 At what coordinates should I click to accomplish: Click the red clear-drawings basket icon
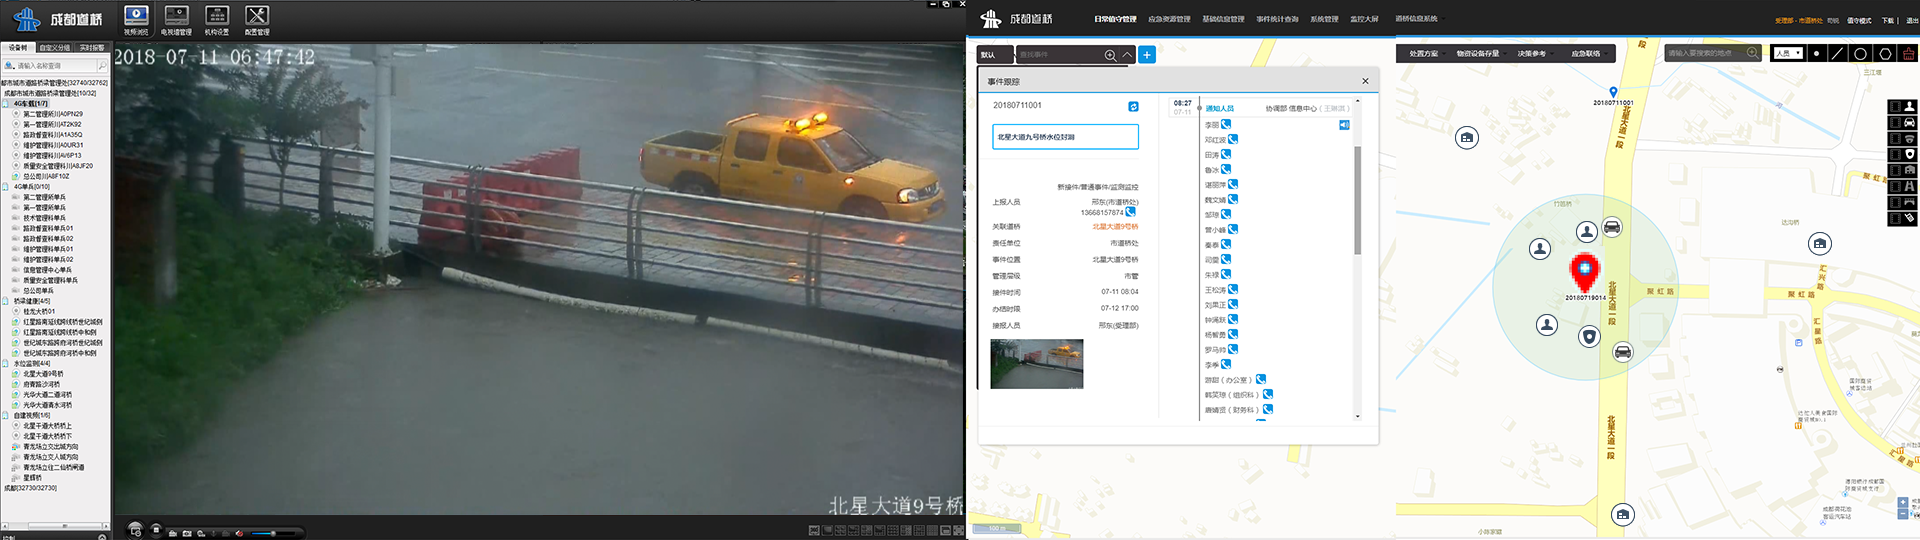pos(1909,54)
